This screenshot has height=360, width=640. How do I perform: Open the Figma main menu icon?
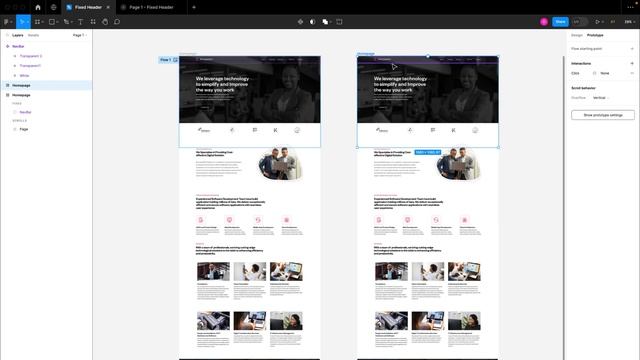click(7, 22)
